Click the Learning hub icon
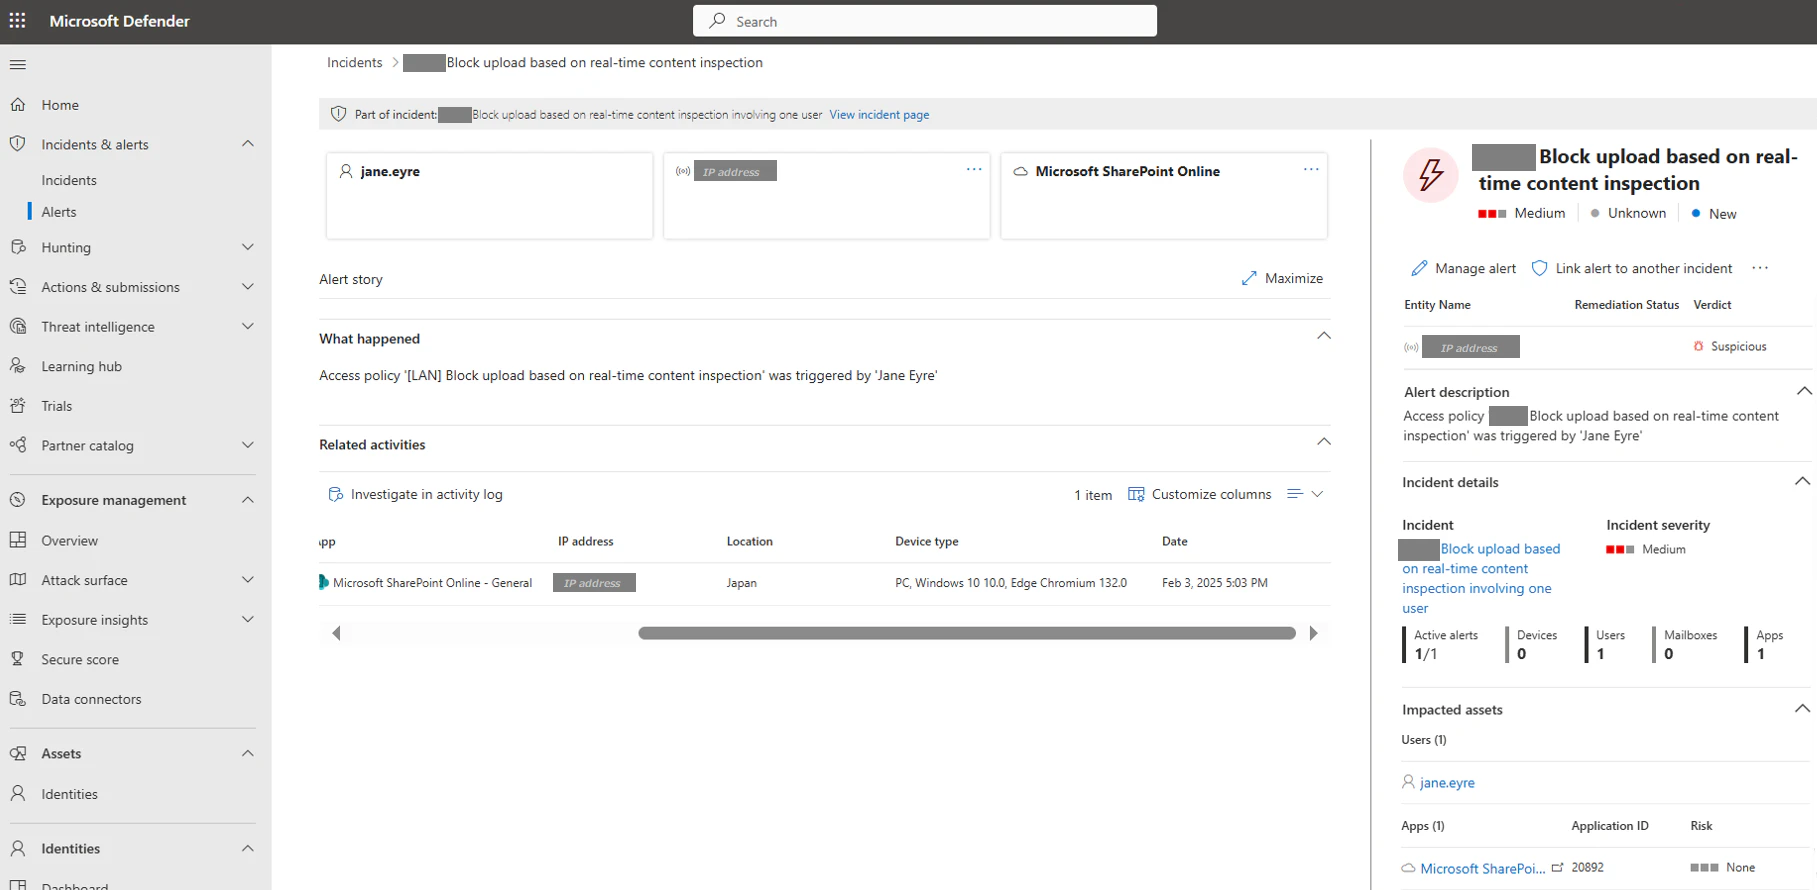The width and height of the screenshot is (1817, 890). tap(17, 366)
